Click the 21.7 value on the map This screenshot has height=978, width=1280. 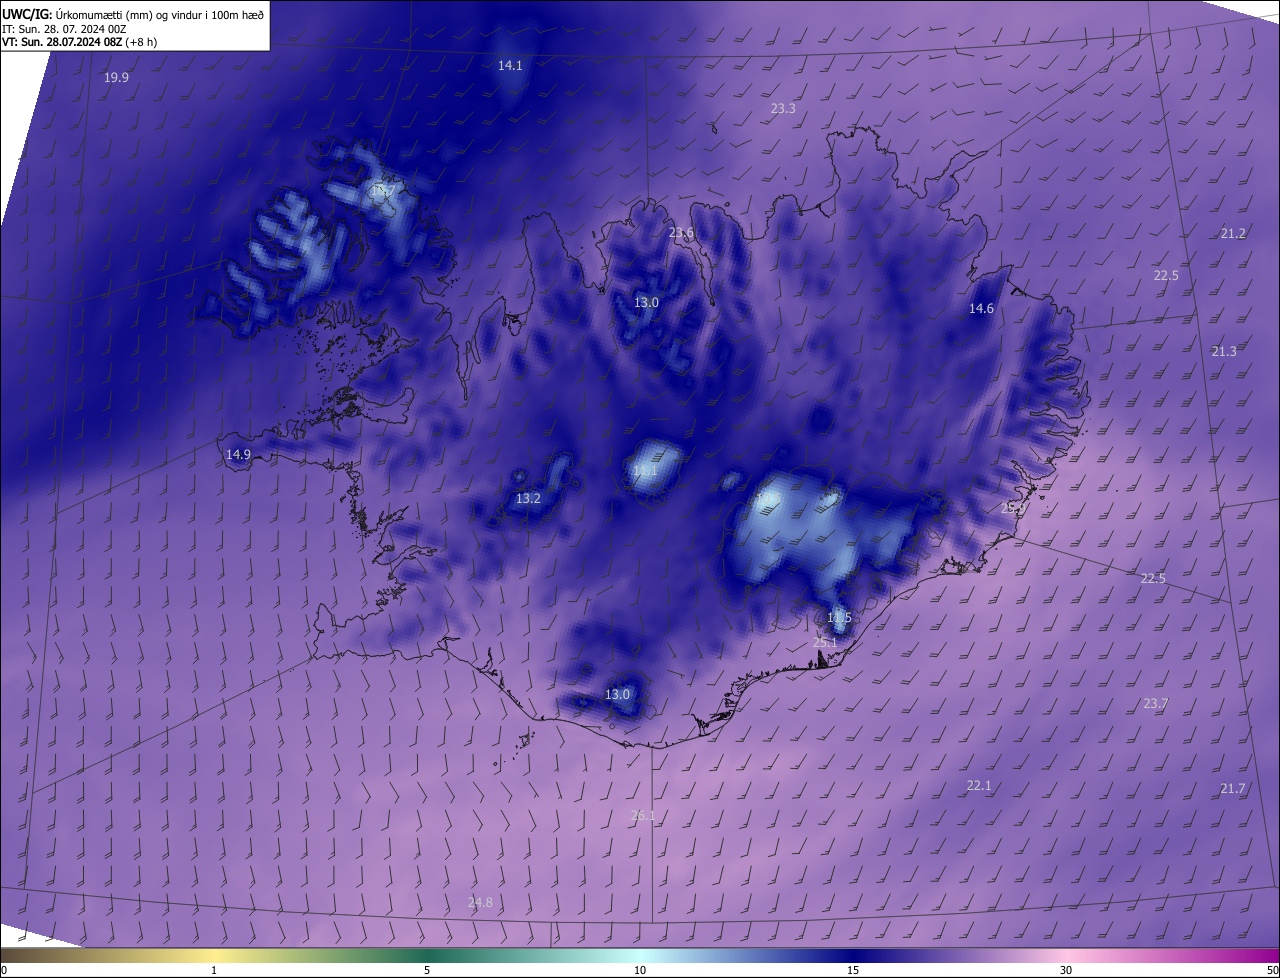[x=1233, y=788]
